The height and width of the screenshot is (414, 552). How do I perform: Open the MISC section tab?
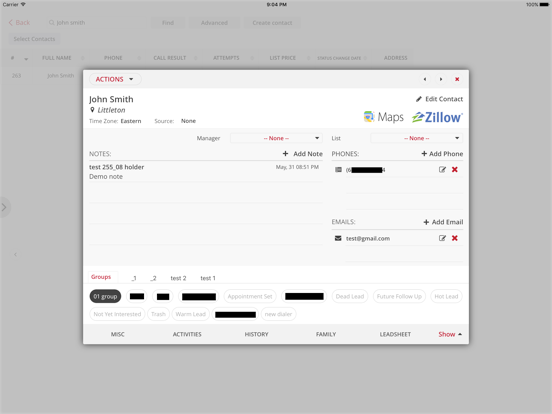click(x=118, y=334)
